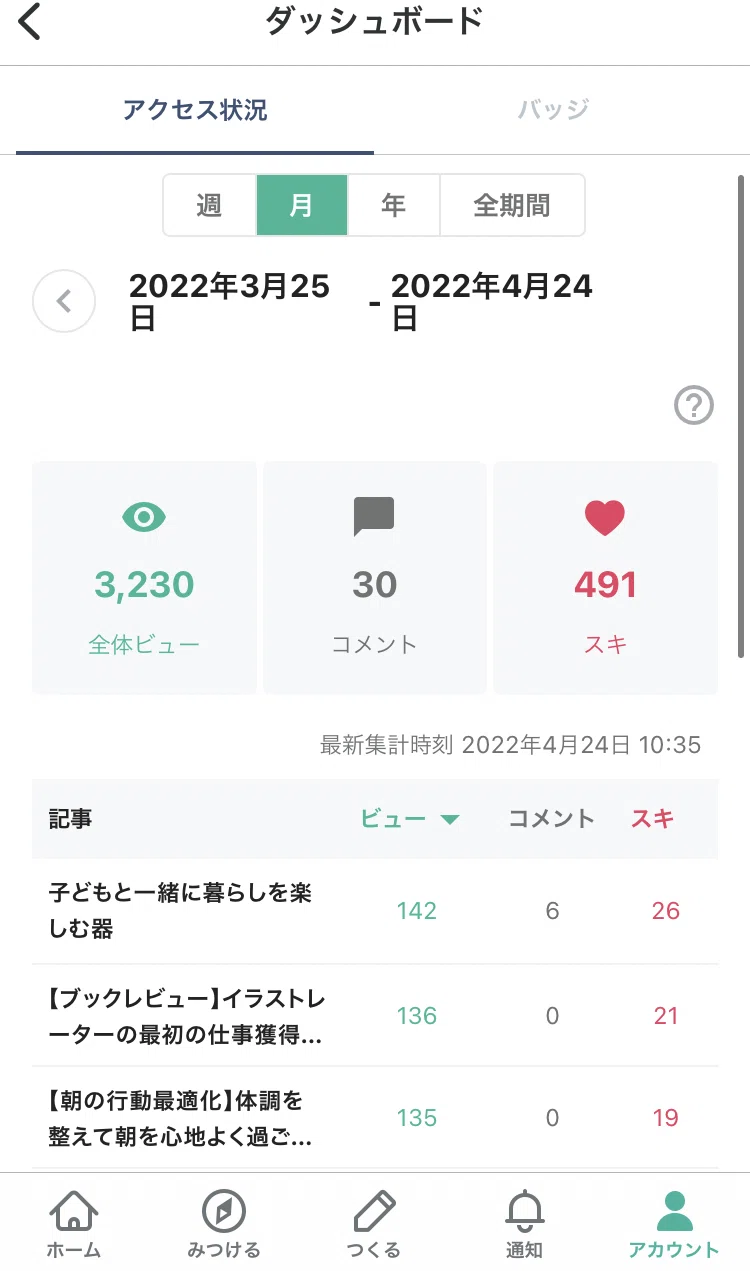Tap the green eye views icon

coord(144,517)
